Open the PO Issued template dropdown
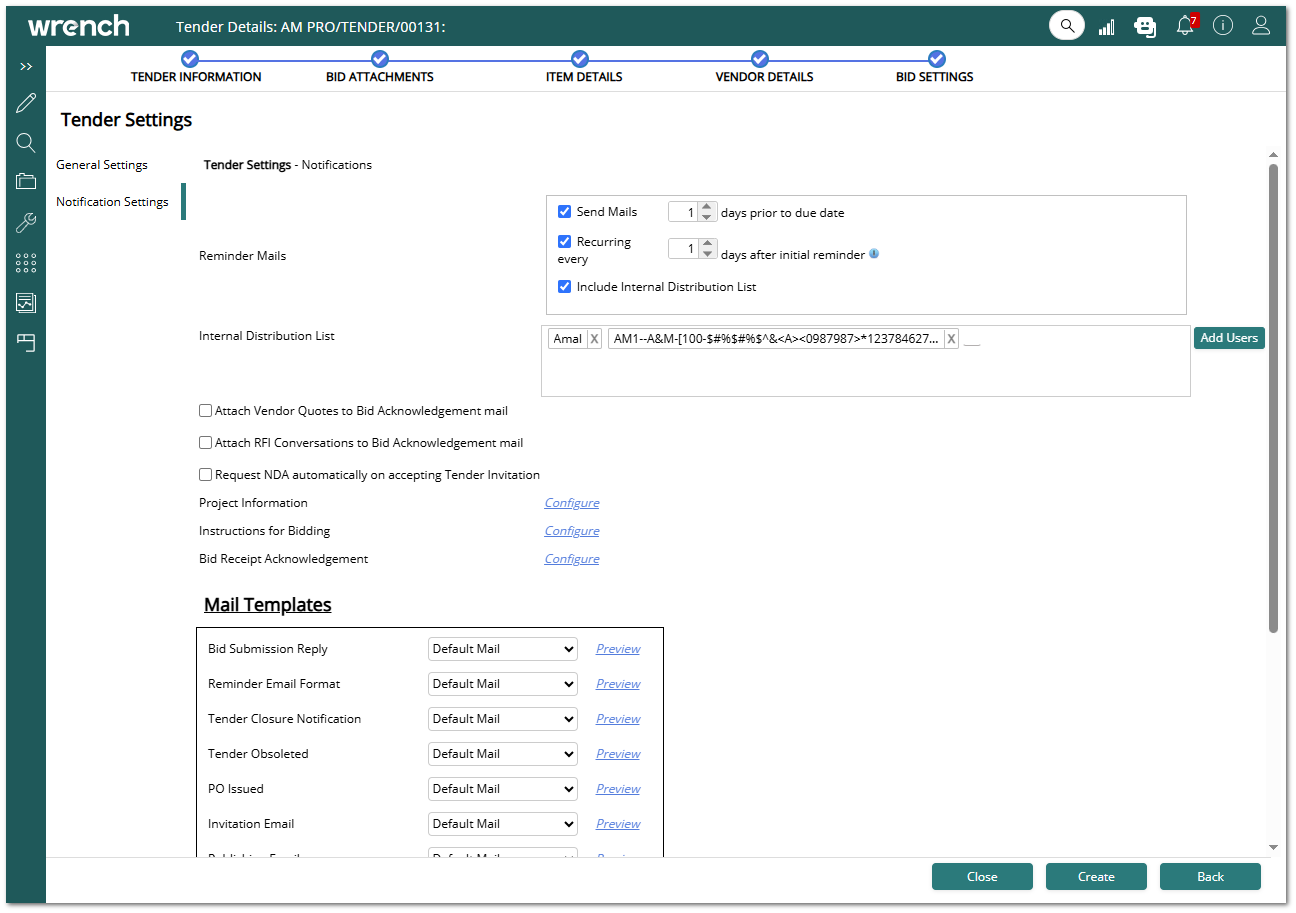 [503, 789]
